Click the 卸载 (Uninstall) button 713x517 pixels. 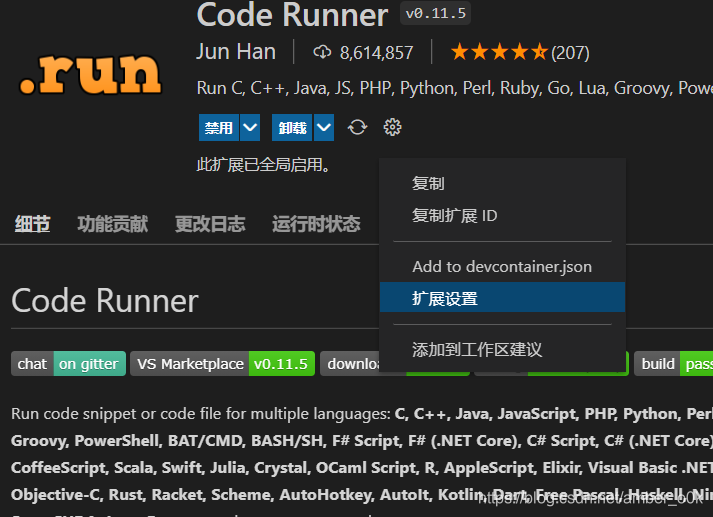click(x=292, y=128)
